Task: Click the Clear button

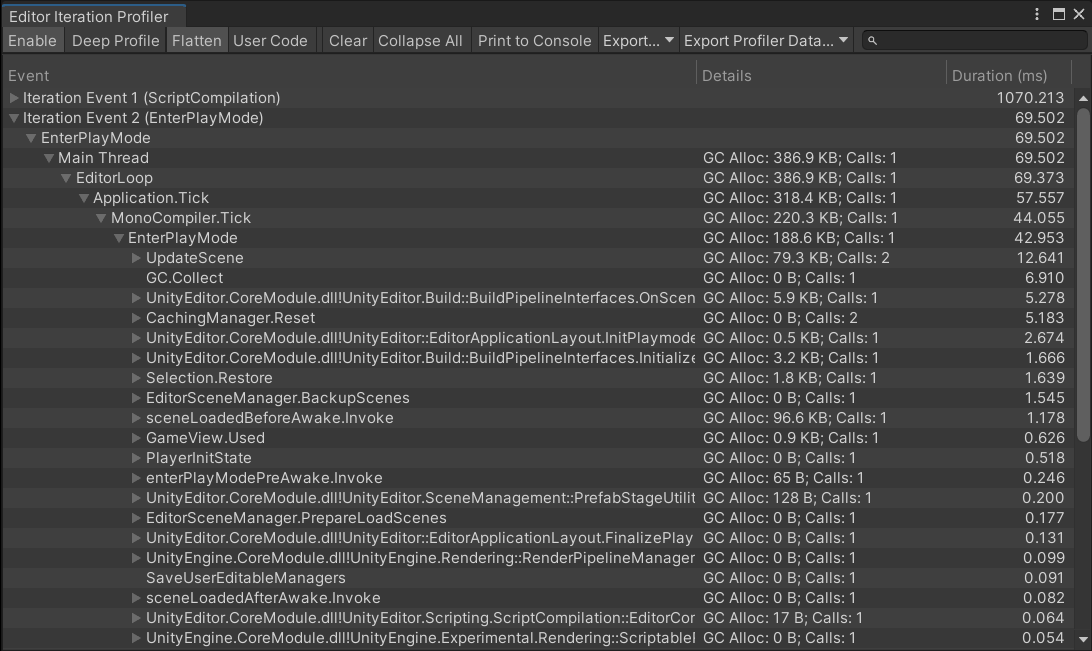Action: click(348, 41)
